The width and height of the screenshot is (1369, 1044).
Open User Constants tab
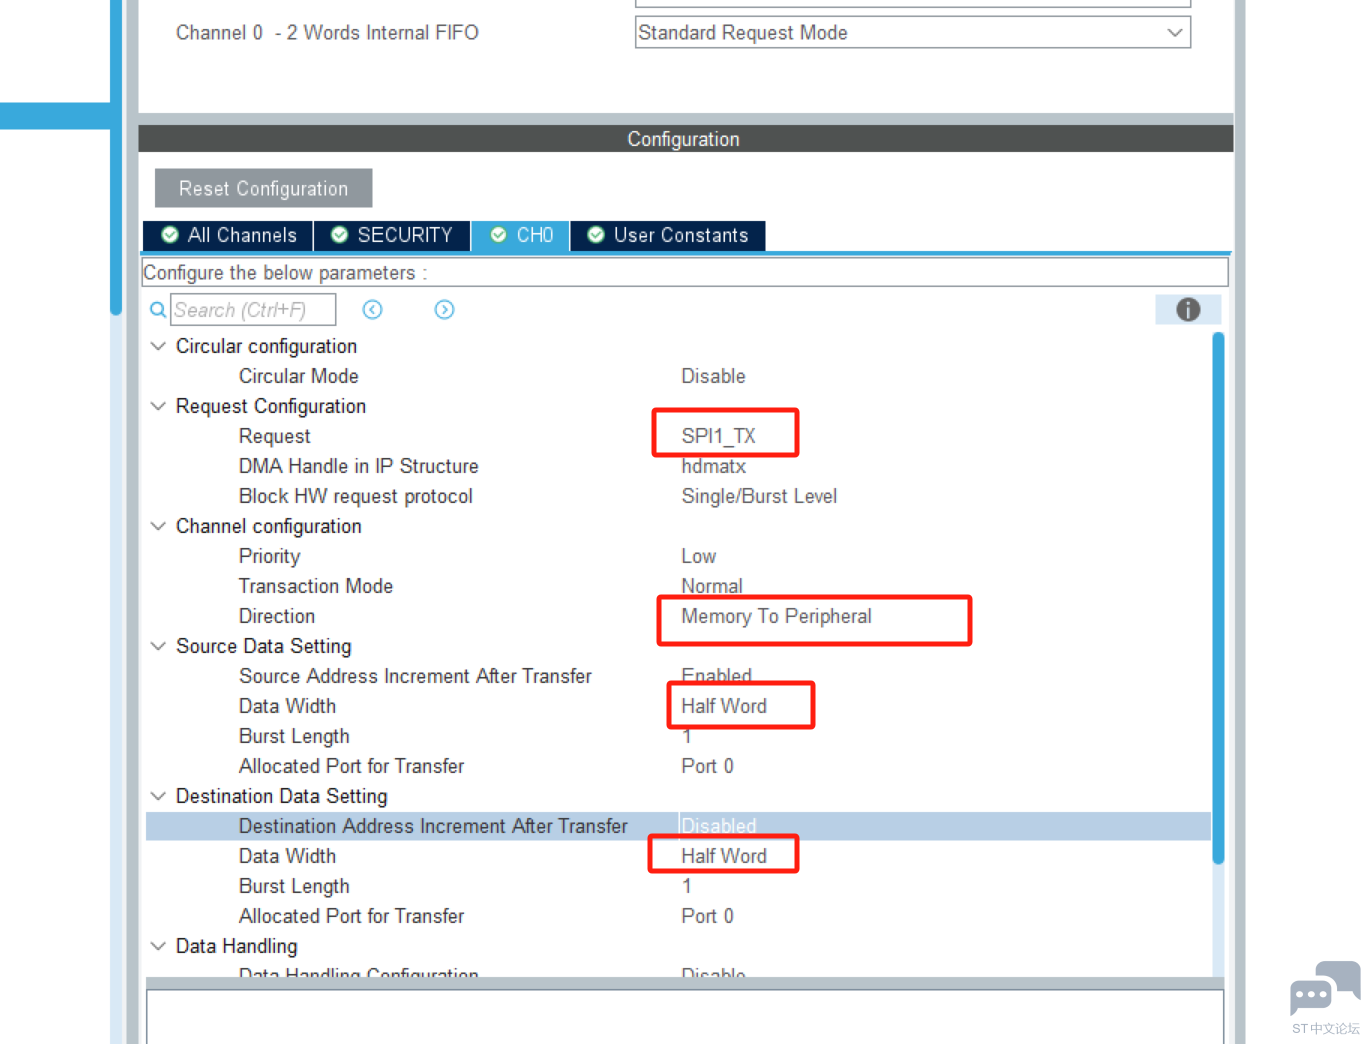click(667, 235)
